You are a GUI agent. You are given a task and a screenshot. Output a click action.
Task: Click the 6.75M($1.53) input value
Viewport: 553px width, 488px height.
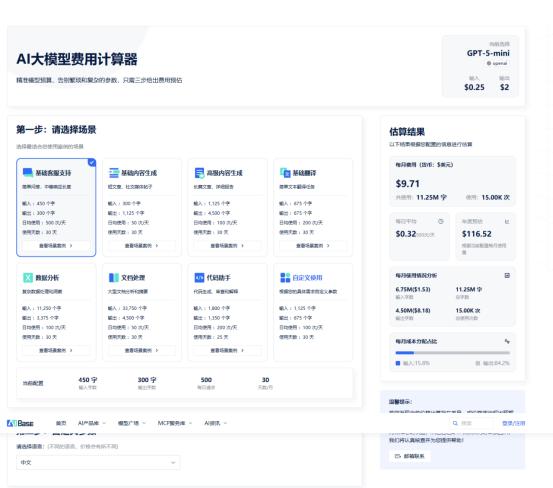(413, 289)
